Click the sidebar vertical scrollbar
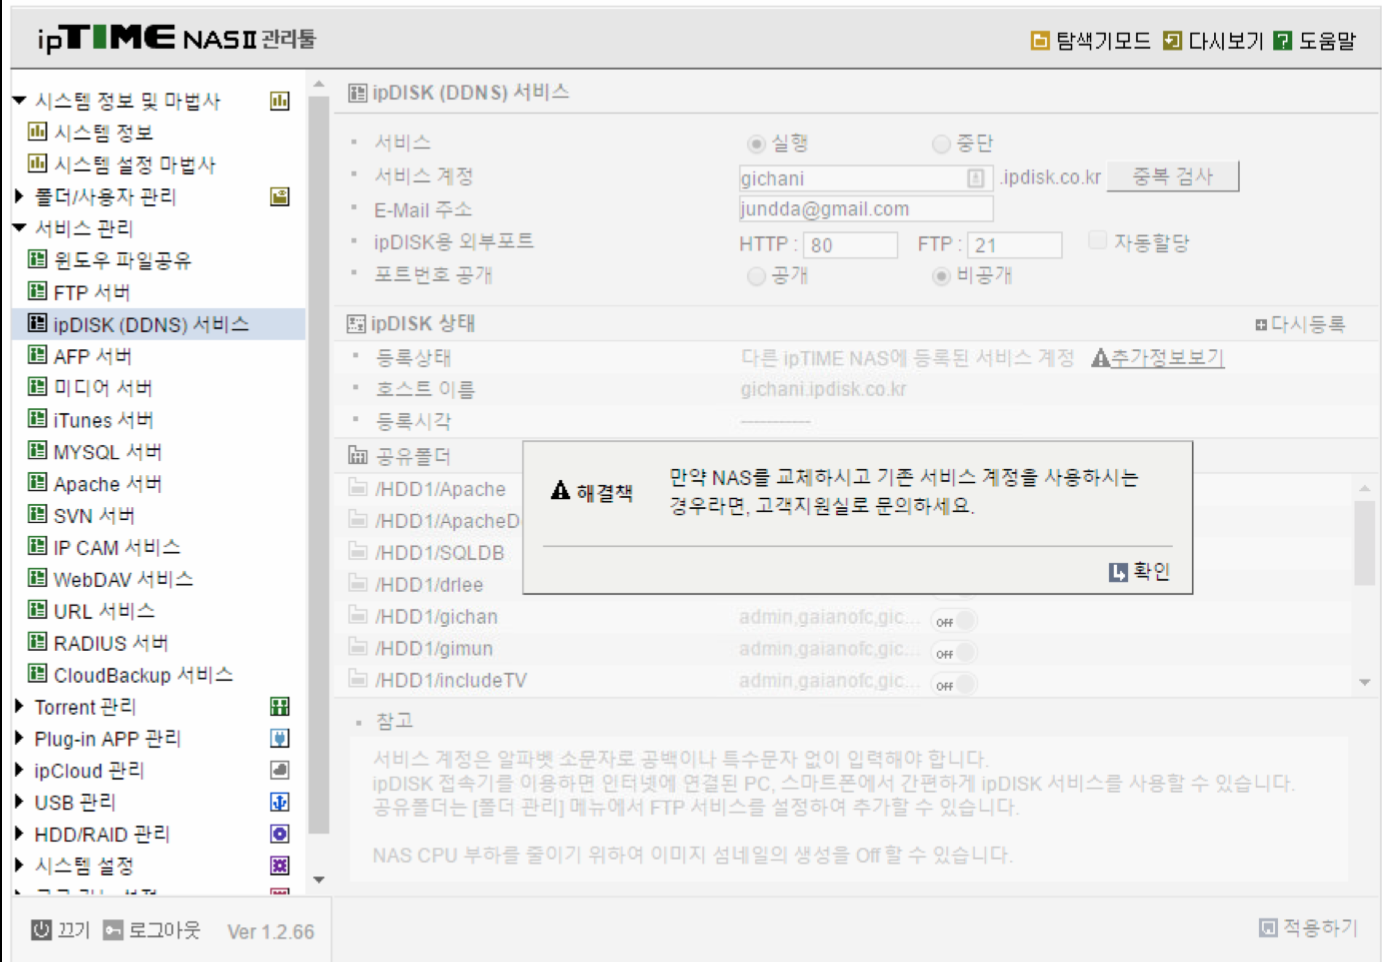This screenshot has height=962, width=1382. (319, 465)
